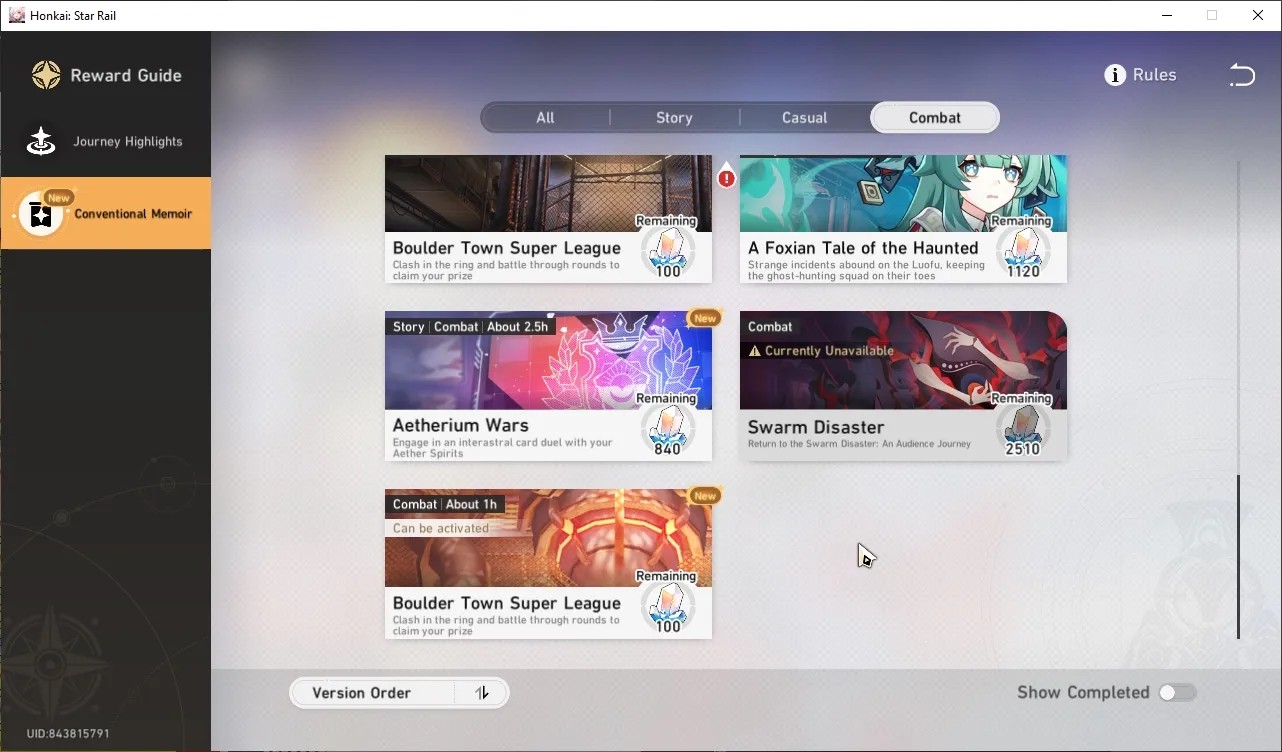Screen dimensions: 1282x752
Task: Click the Reward Guide emblem icon
Action: 46,75
